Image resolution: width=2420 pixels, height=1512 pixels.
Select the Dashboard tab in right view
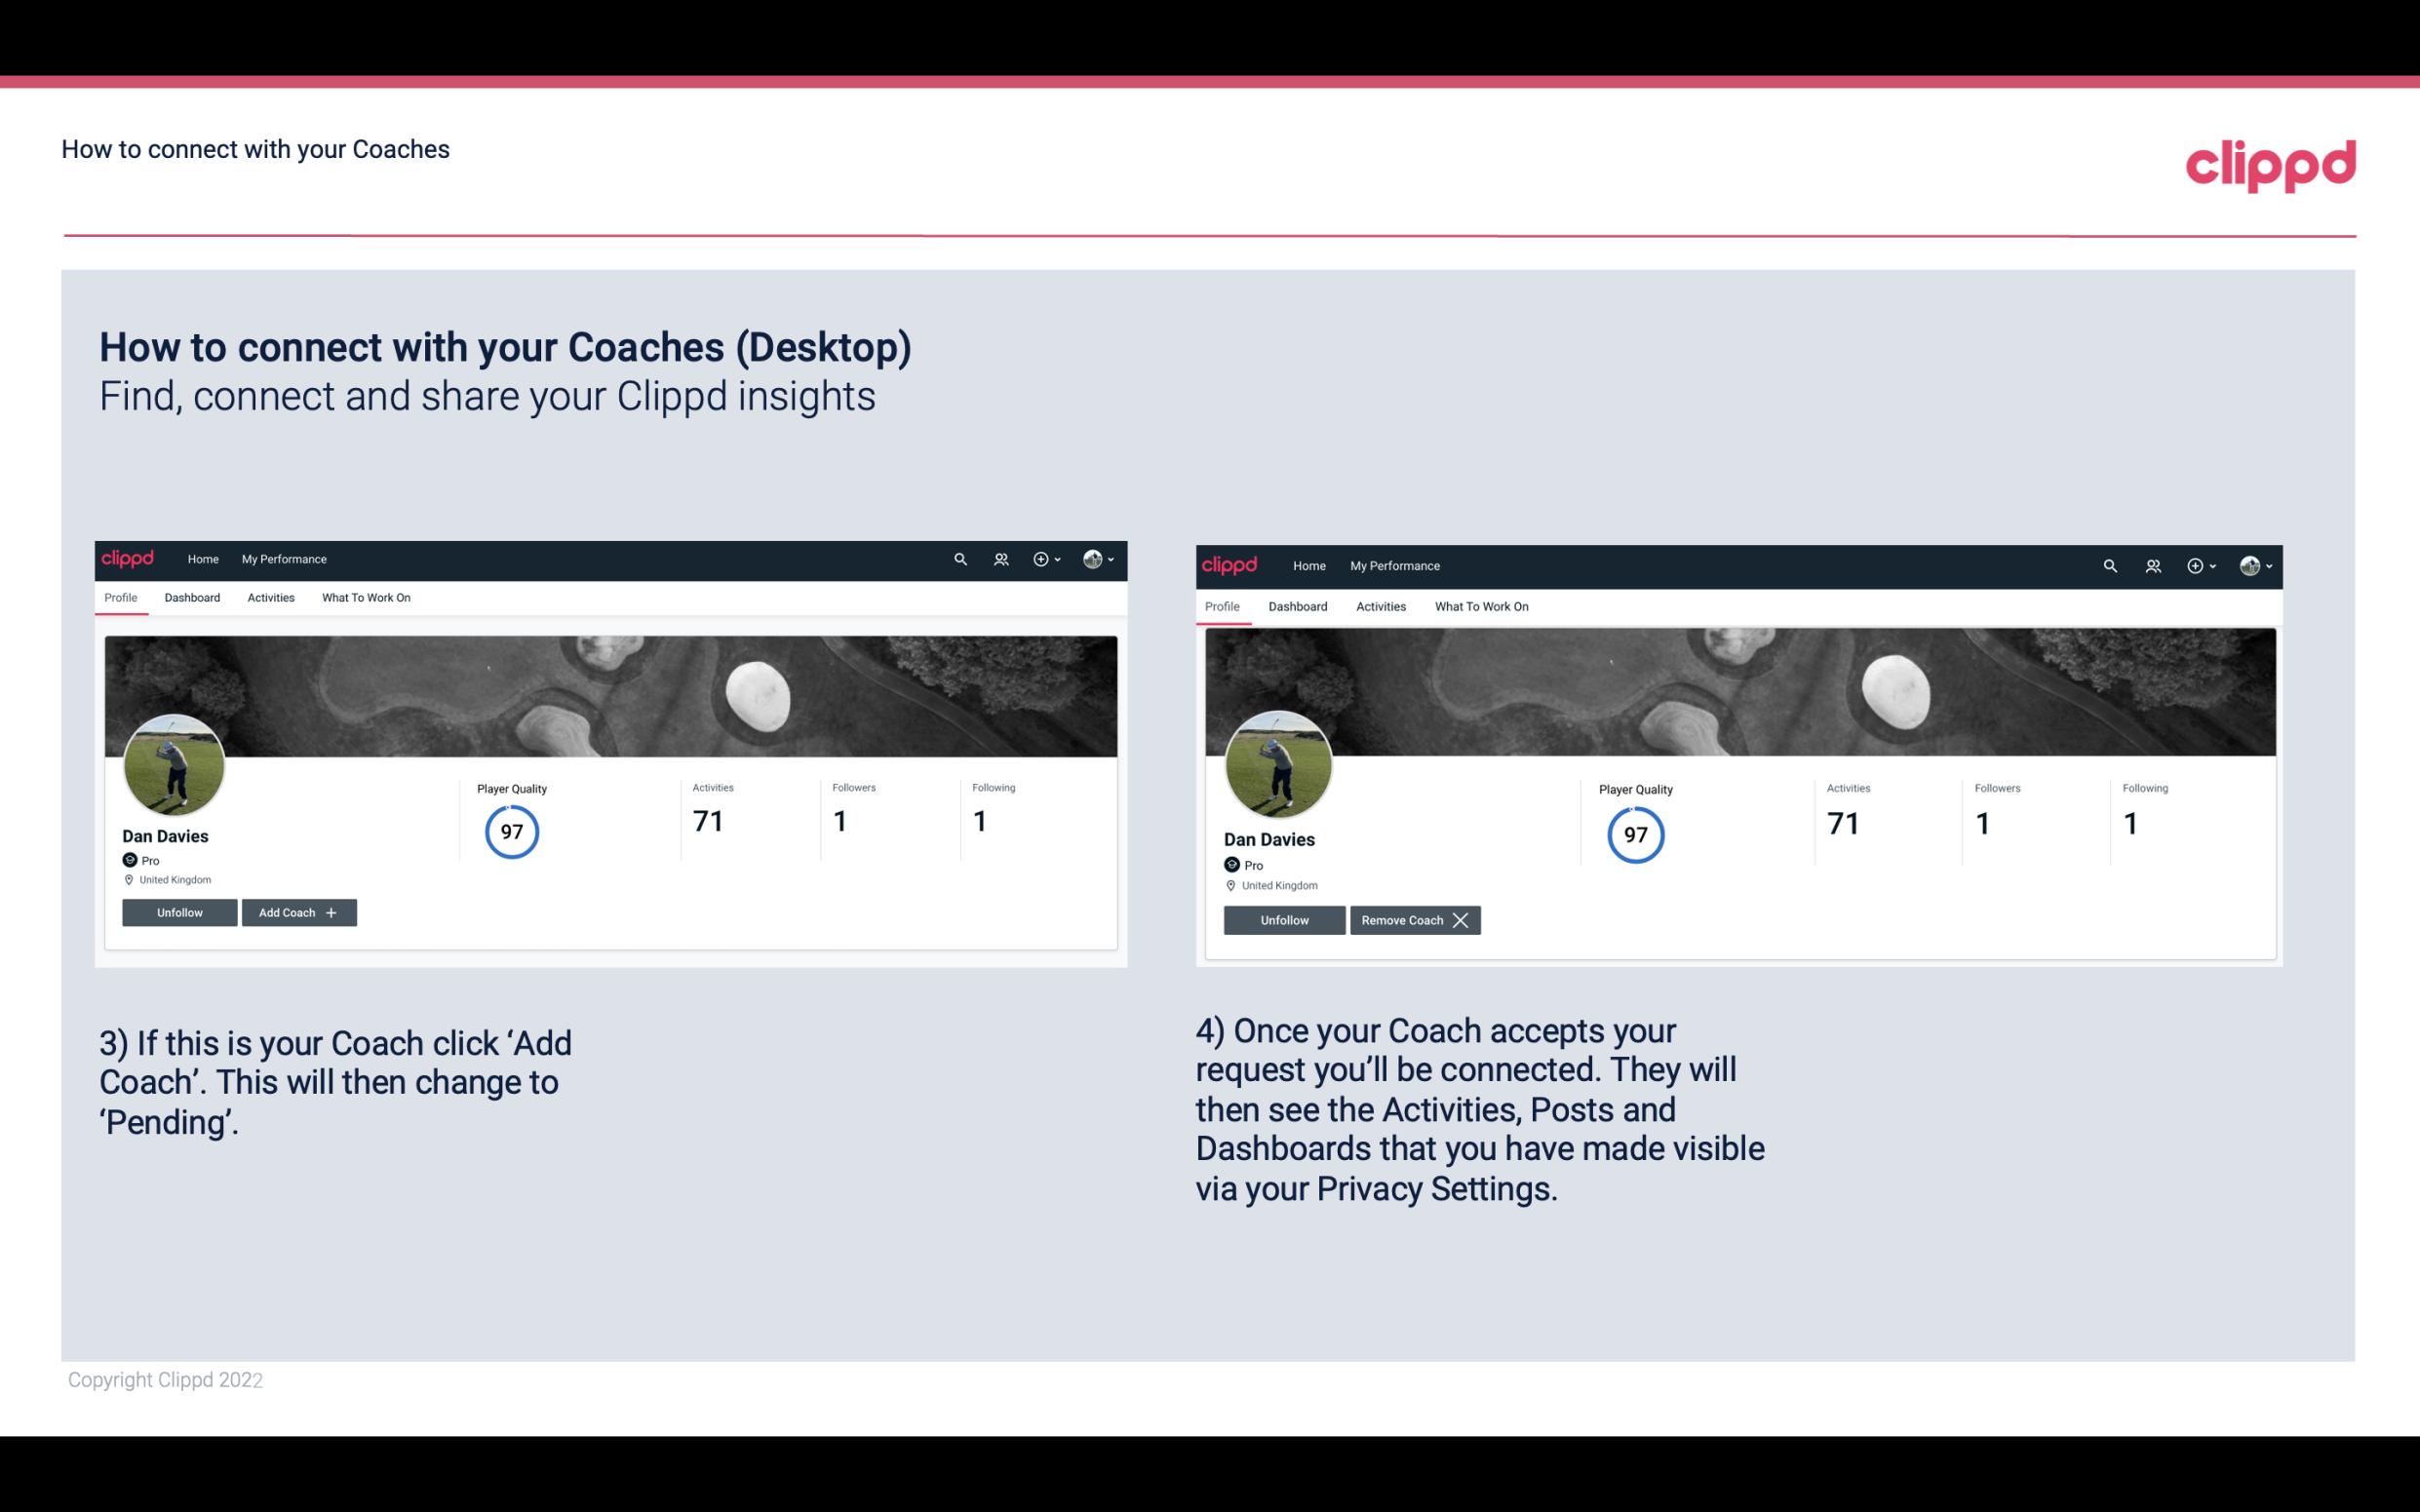point(1296,606)
